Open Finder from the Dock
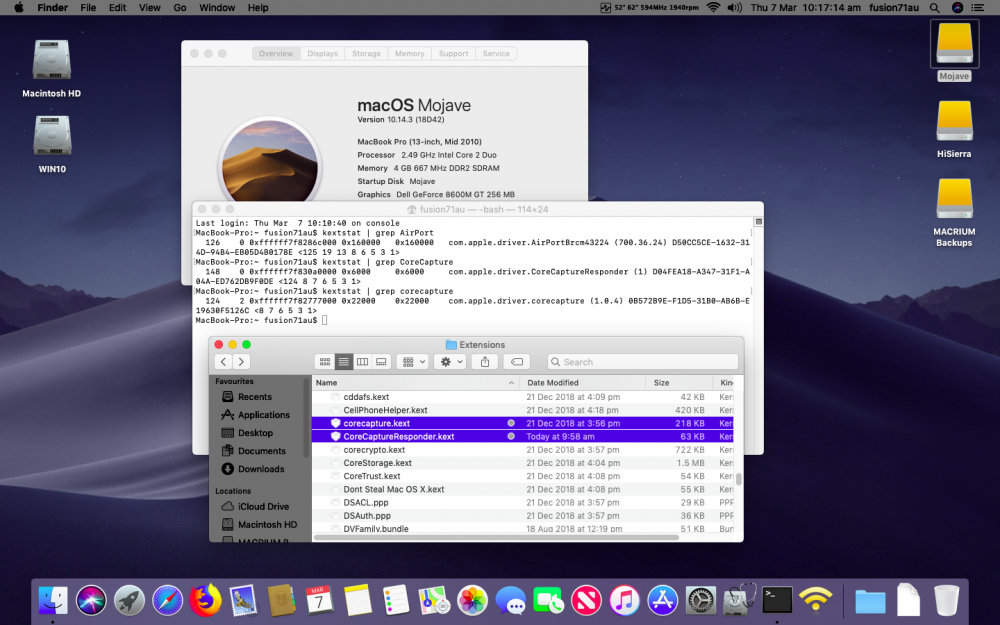The image size is (1000, 625). [x=53, y=600]
